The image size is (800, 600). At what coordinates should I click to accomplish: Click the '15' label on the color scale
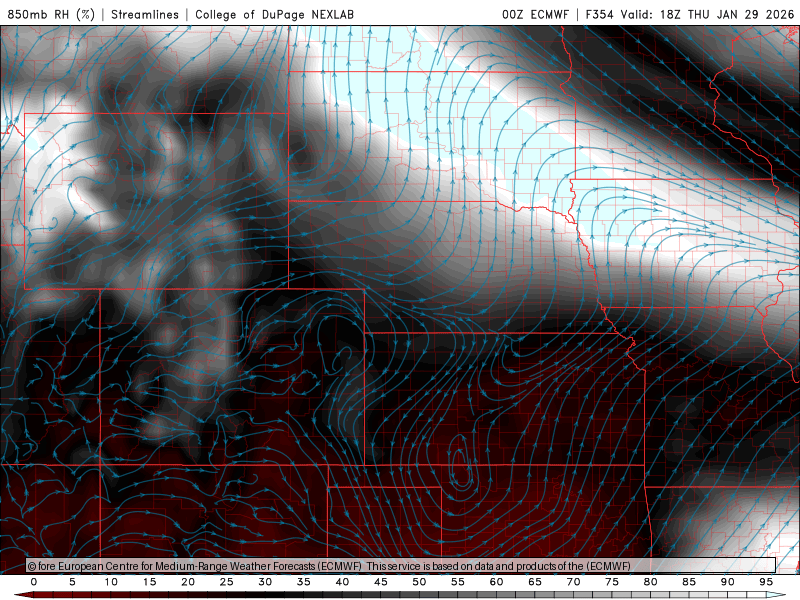pyautogui.click(x=149, y=582)
